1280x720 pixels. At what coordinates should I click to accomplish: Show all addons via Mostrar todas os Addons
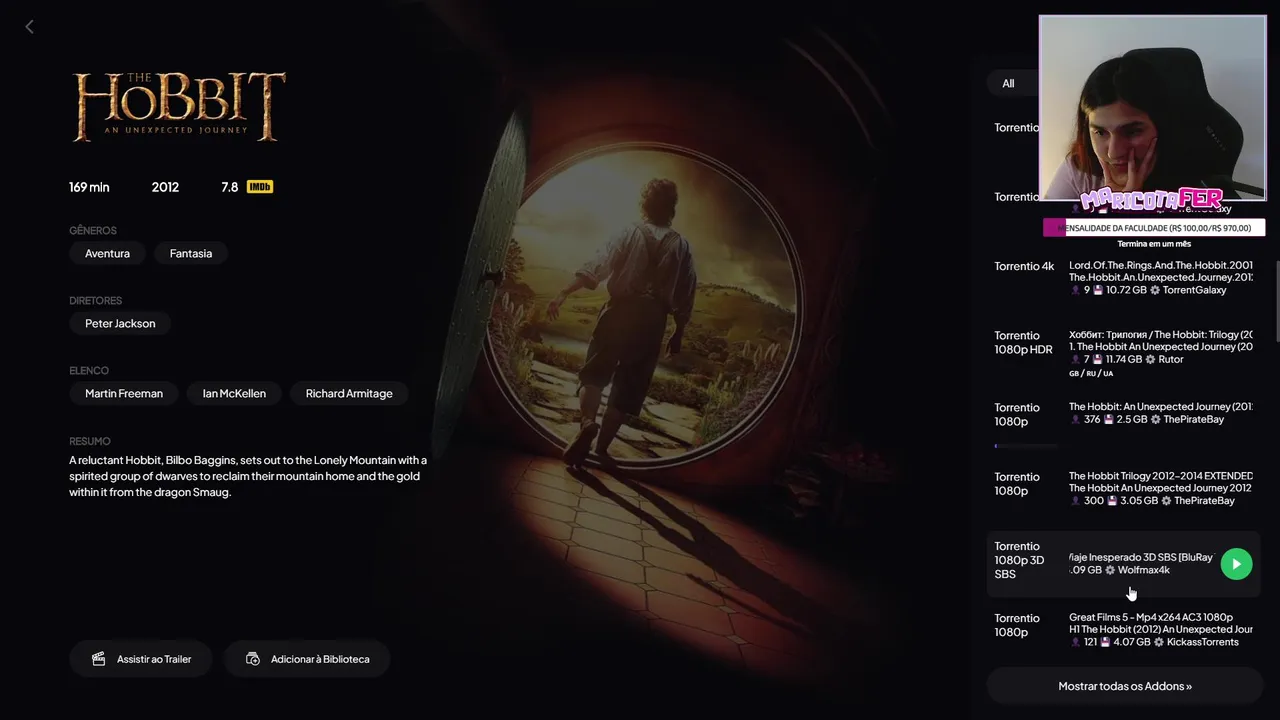pos(1125,686)
